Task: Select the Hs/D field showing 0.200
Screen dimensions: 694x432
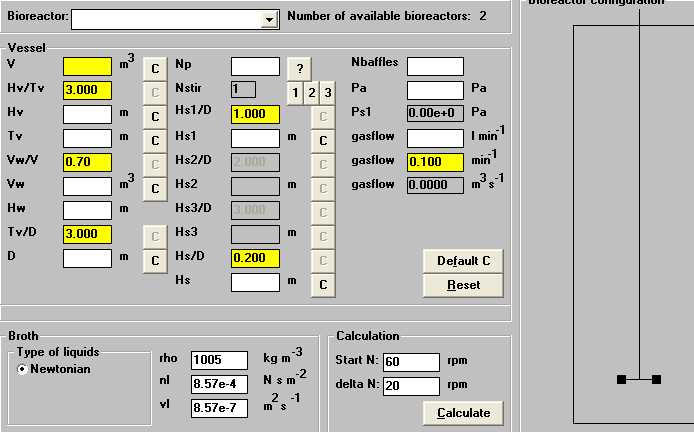Action: coord(255,258)
